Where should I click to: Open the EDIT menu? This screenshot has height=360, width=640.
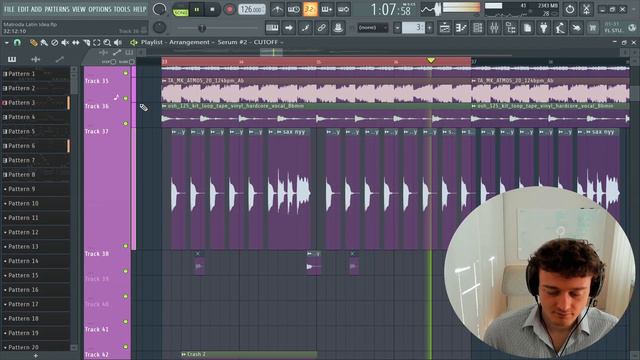23,9
